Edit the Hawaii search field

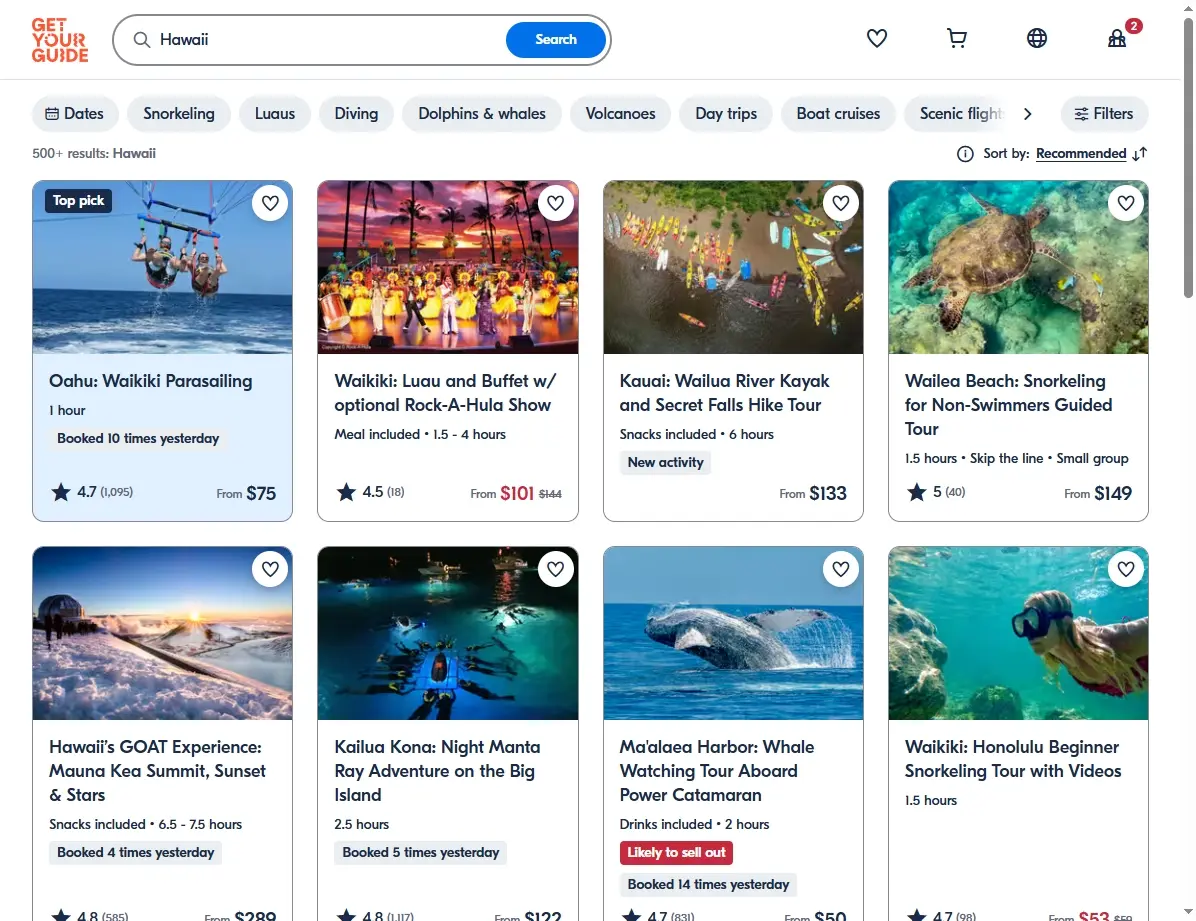[x=328, y=40]
